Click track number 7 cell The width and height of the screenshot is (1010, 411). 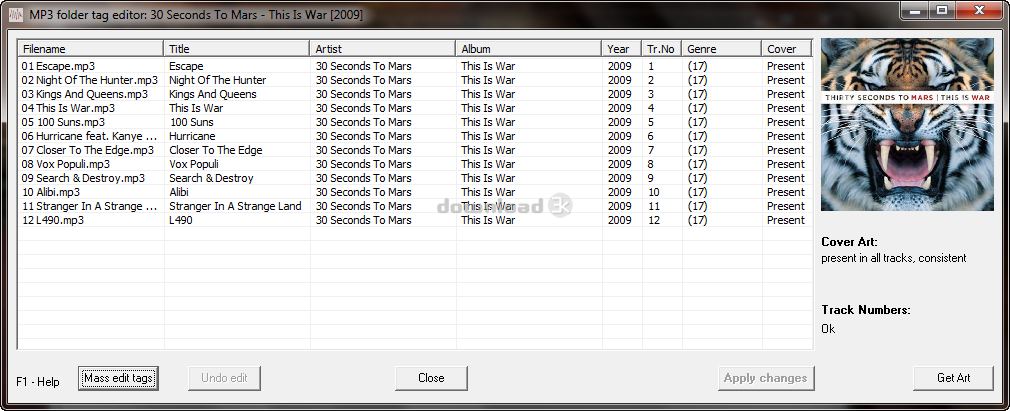pyautogui.click(x=651, y=150)
